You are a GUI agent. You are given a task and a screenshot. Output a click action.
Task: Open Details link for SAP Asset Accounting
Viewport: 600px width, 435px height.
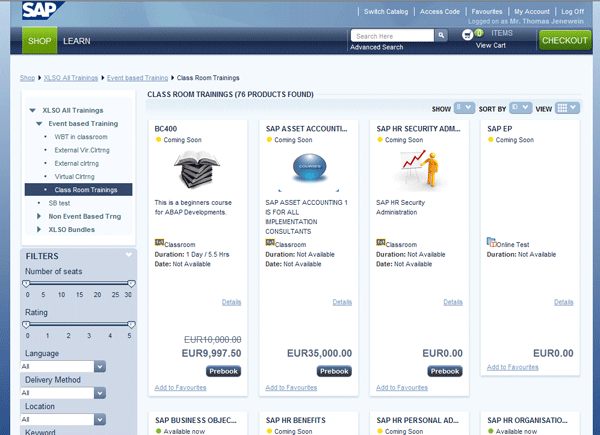coord(342,302)
